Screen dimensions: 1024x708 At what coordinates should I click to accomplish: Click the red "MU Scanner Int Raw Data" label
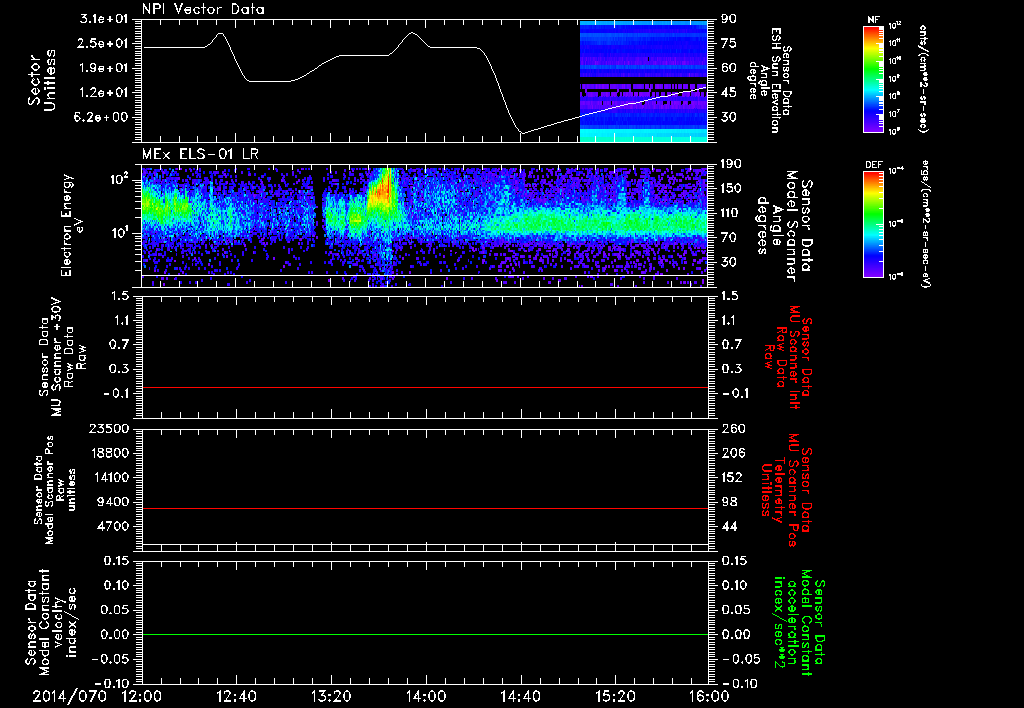pyautogui.click(x=788, y=357)
